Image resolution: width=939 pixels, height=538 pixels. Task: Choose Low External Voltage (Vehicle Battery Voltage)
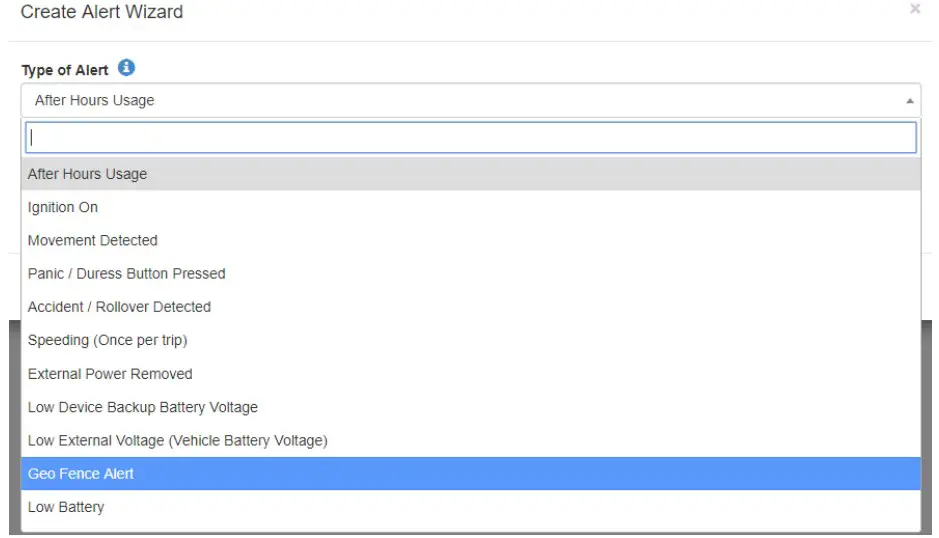click(178, 440)
